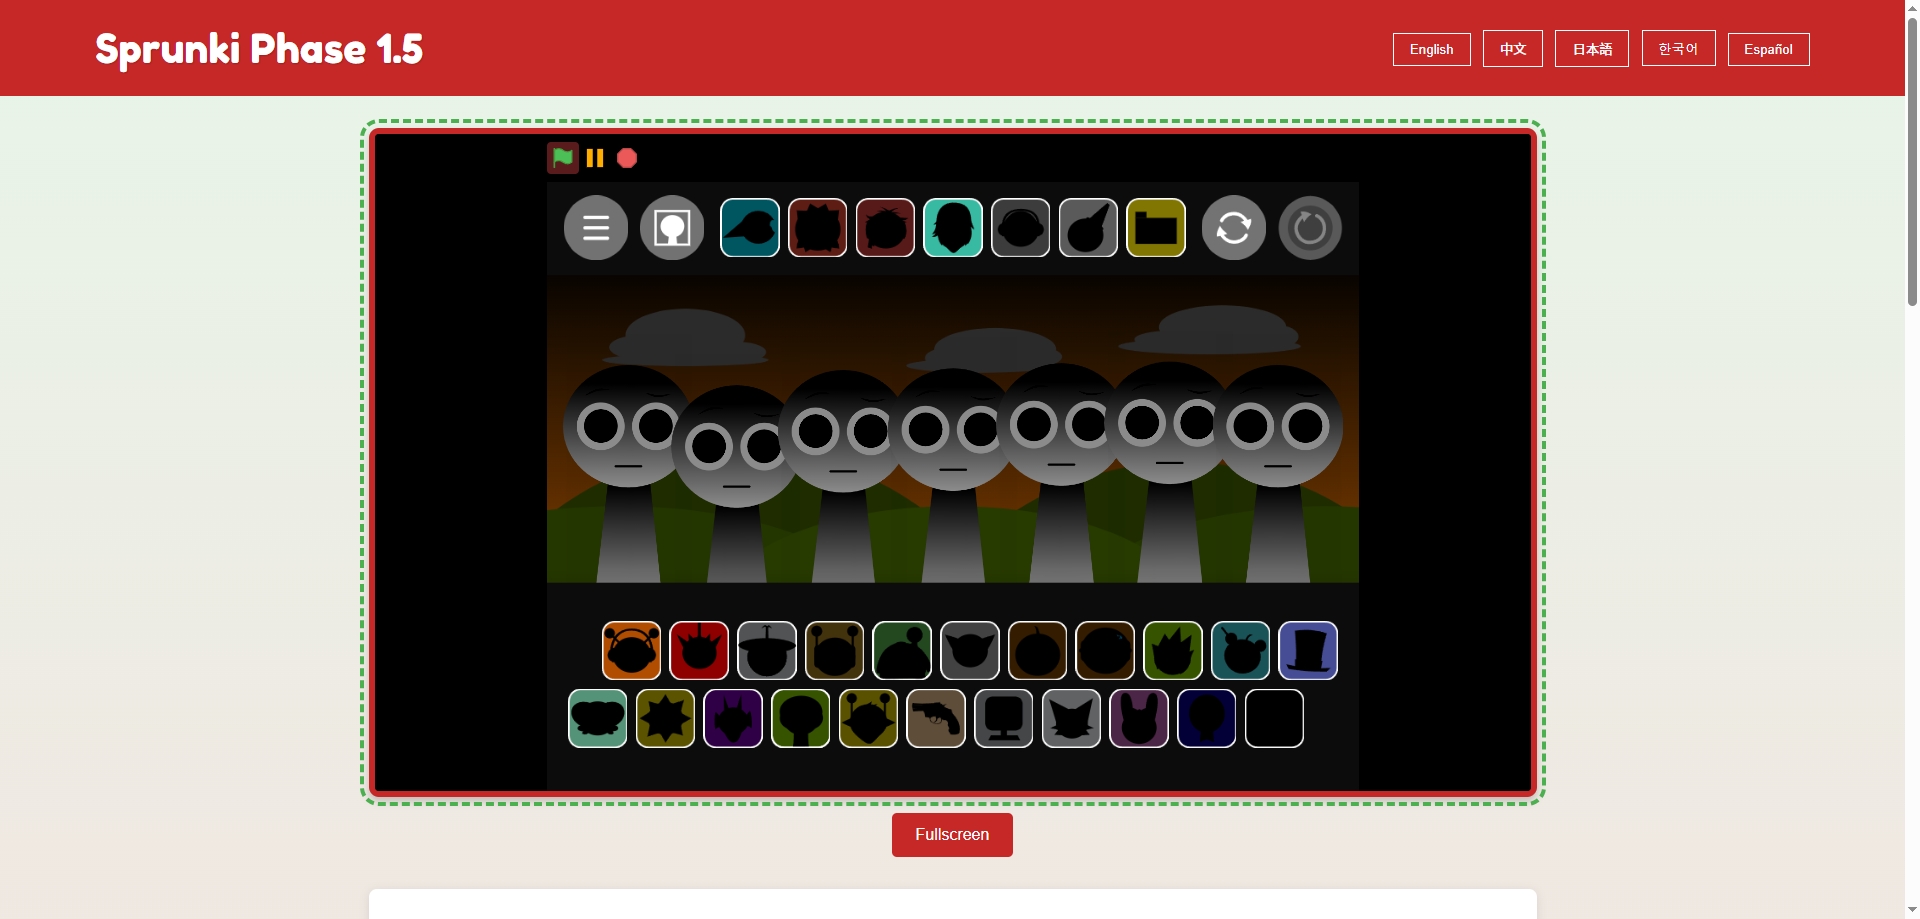Switch language to 한국어
The width and height of the screenshot is (1920, 919).
(1676, 47)
